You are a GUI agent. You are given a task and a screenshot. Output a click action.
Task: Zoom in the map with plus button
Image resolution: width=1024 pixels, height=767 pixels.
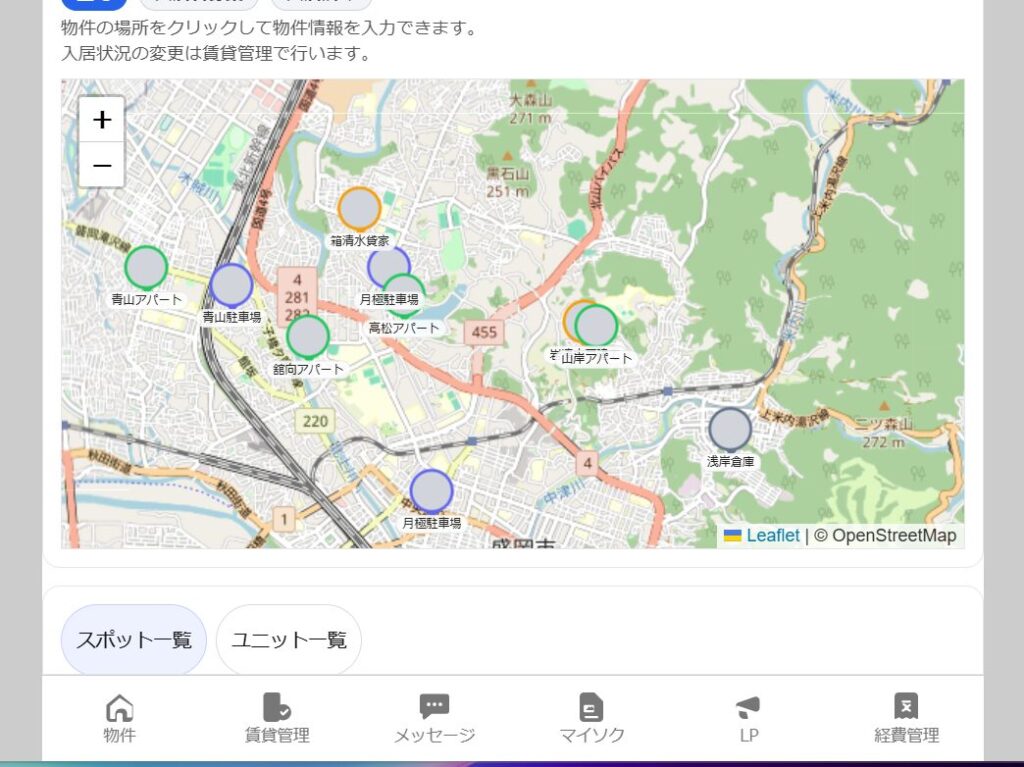pyautogui.click(x=102, y=120)
